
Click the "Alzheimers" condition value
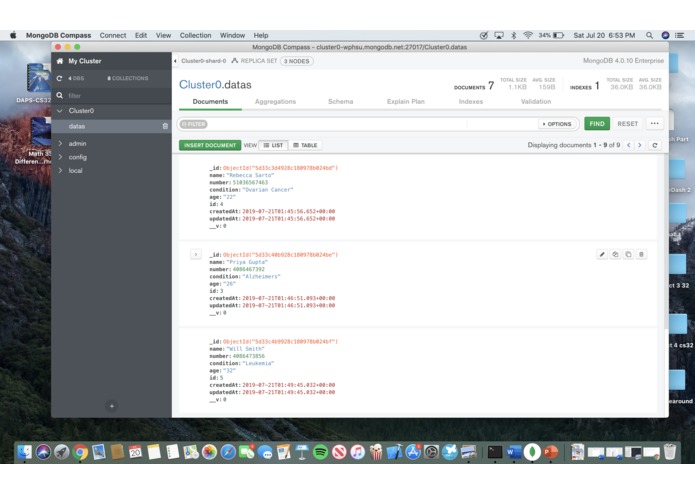click(262, 276)
